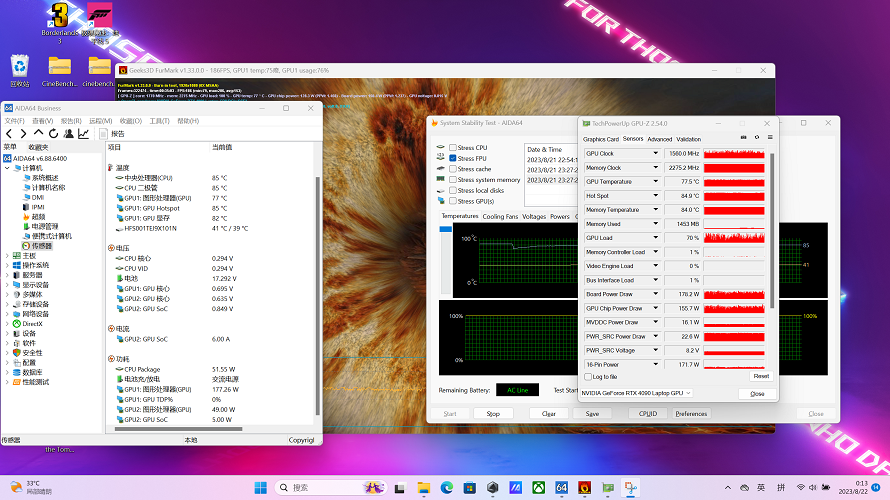Switch to AIDA64 taskbar icon

tap(561, 488)
